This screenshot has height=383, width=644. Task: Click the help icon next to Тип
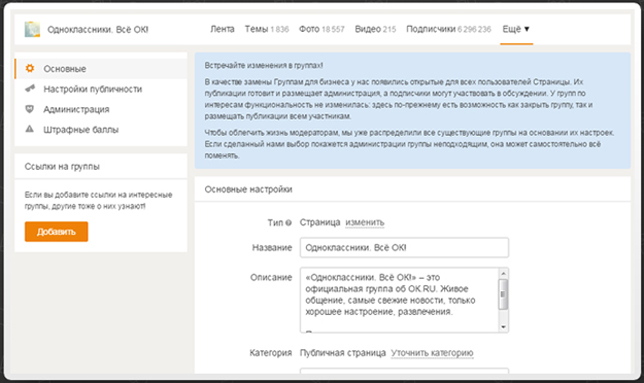[x=289, y=223]
